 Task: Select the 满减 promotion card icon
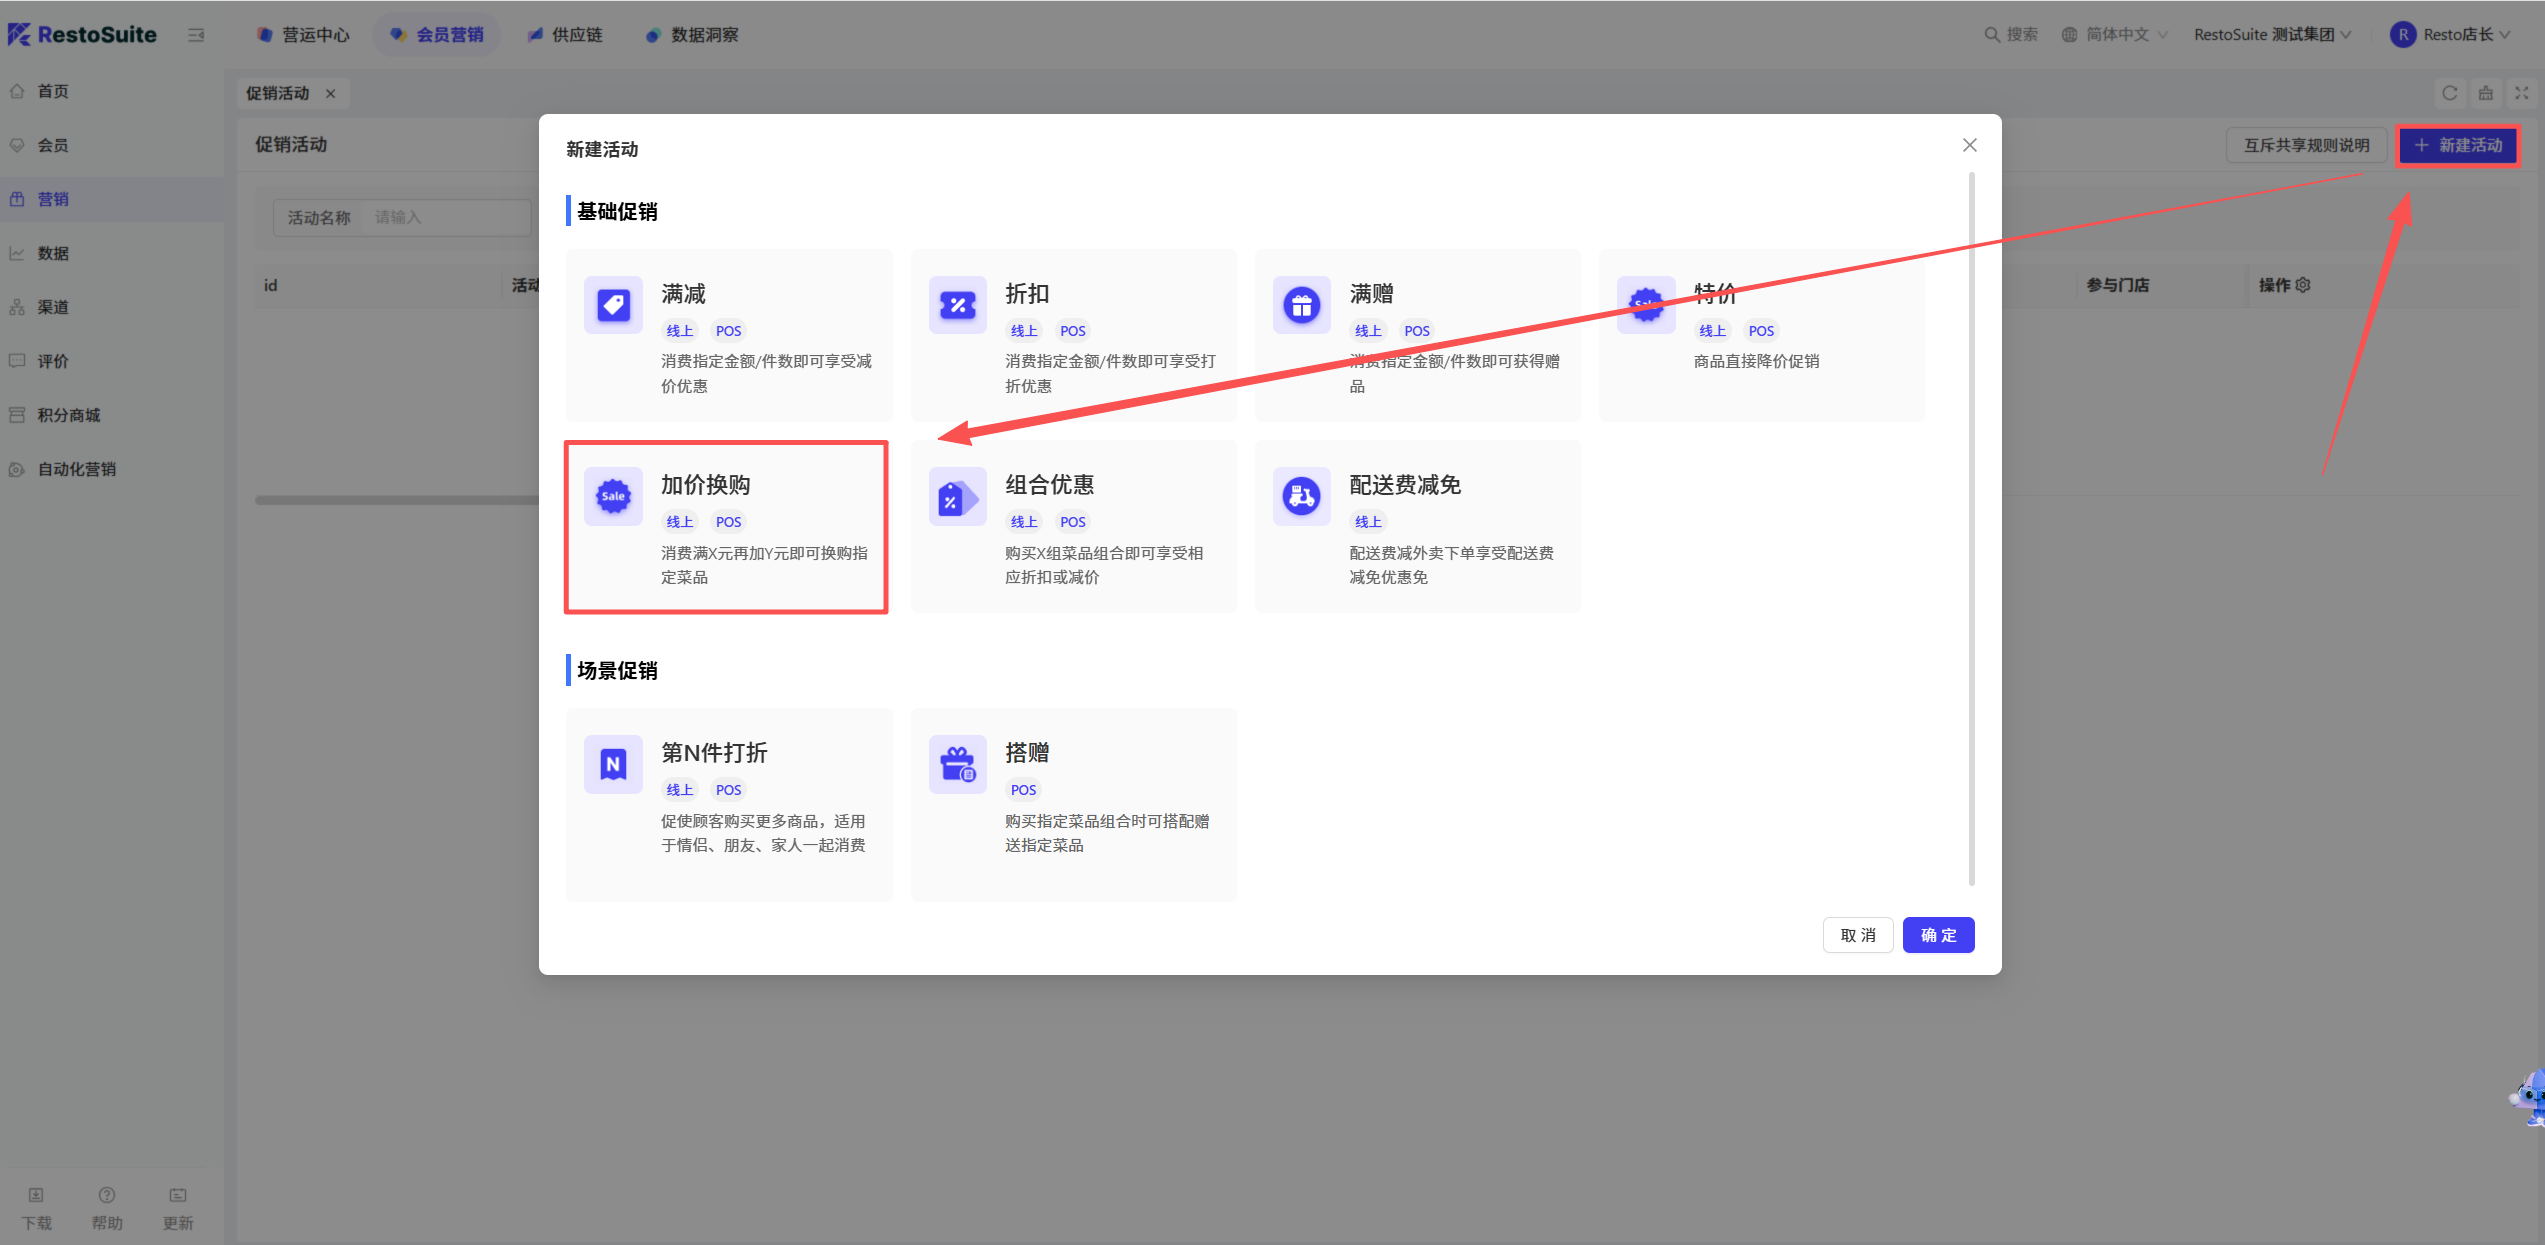[613, 305]
